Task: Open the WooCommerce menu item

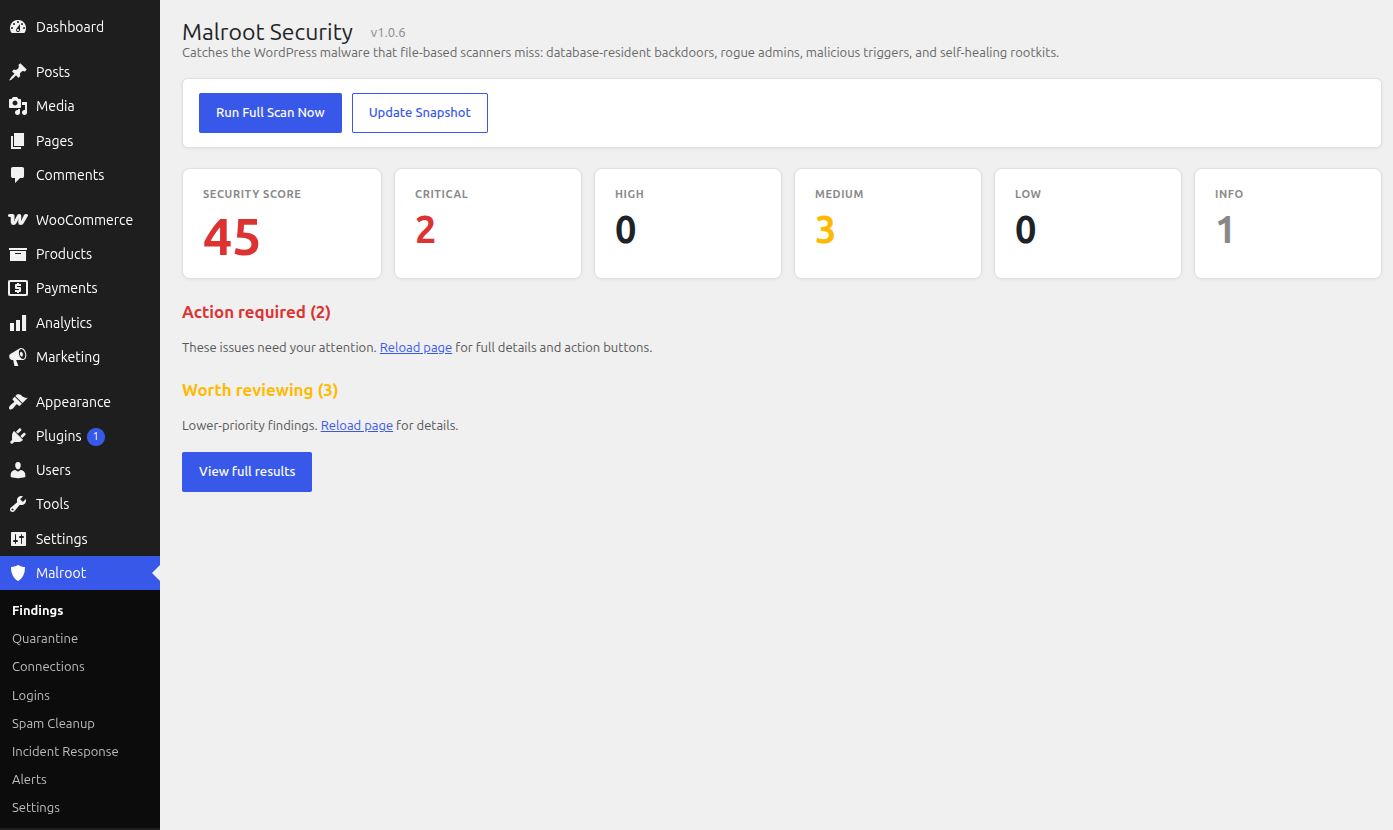Action: (80, 220)
